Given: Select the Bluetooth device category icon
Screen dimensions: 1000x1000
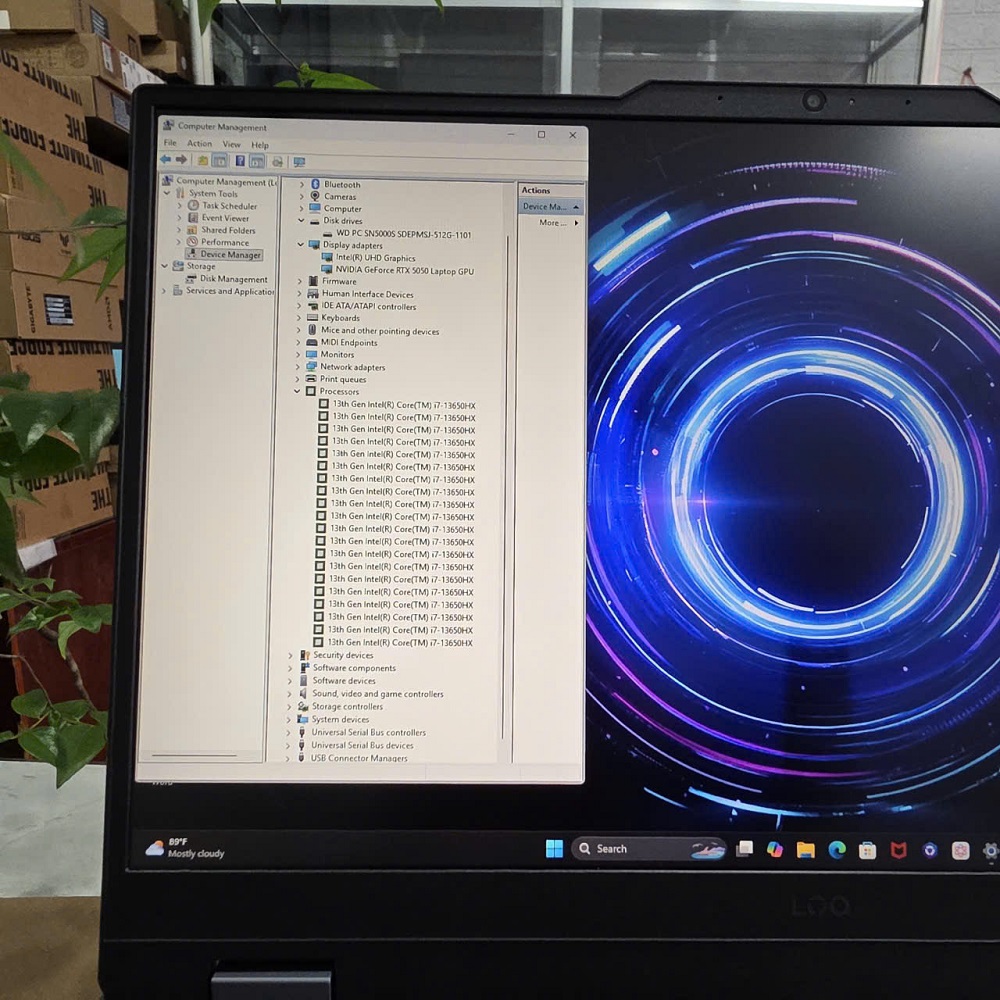Looking at the screenshot, I should coord(315,184).
